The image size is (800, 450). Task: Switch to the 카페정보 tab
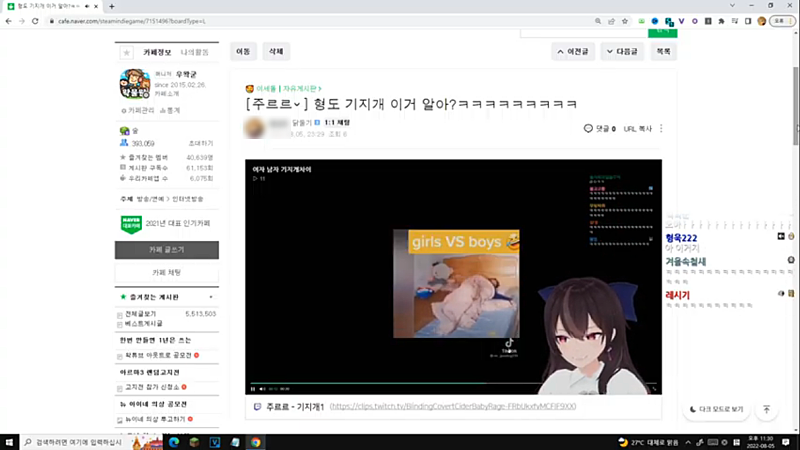[157, 53]
